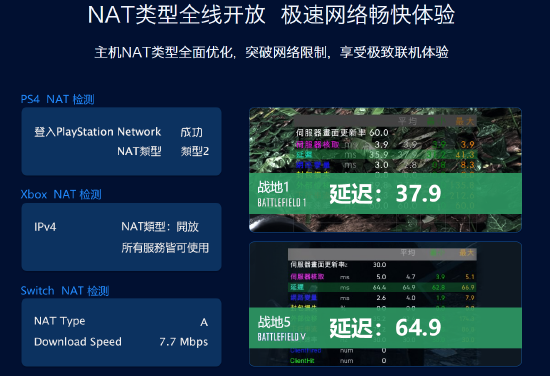Screen dimensions: 550x376
Task: Click the 主机NAT类型全面优化 subtitle text
Action: (x=271, y=52)
